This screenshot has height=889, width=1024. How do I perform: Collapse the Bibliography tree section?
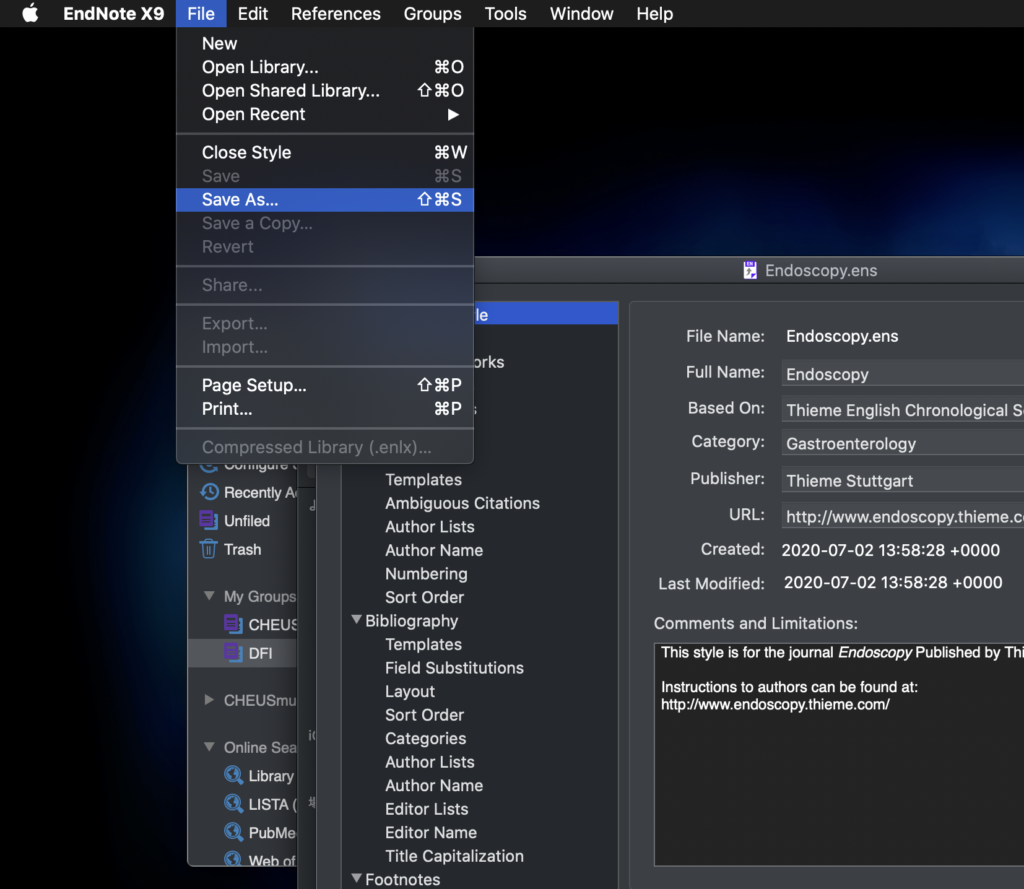356,620
